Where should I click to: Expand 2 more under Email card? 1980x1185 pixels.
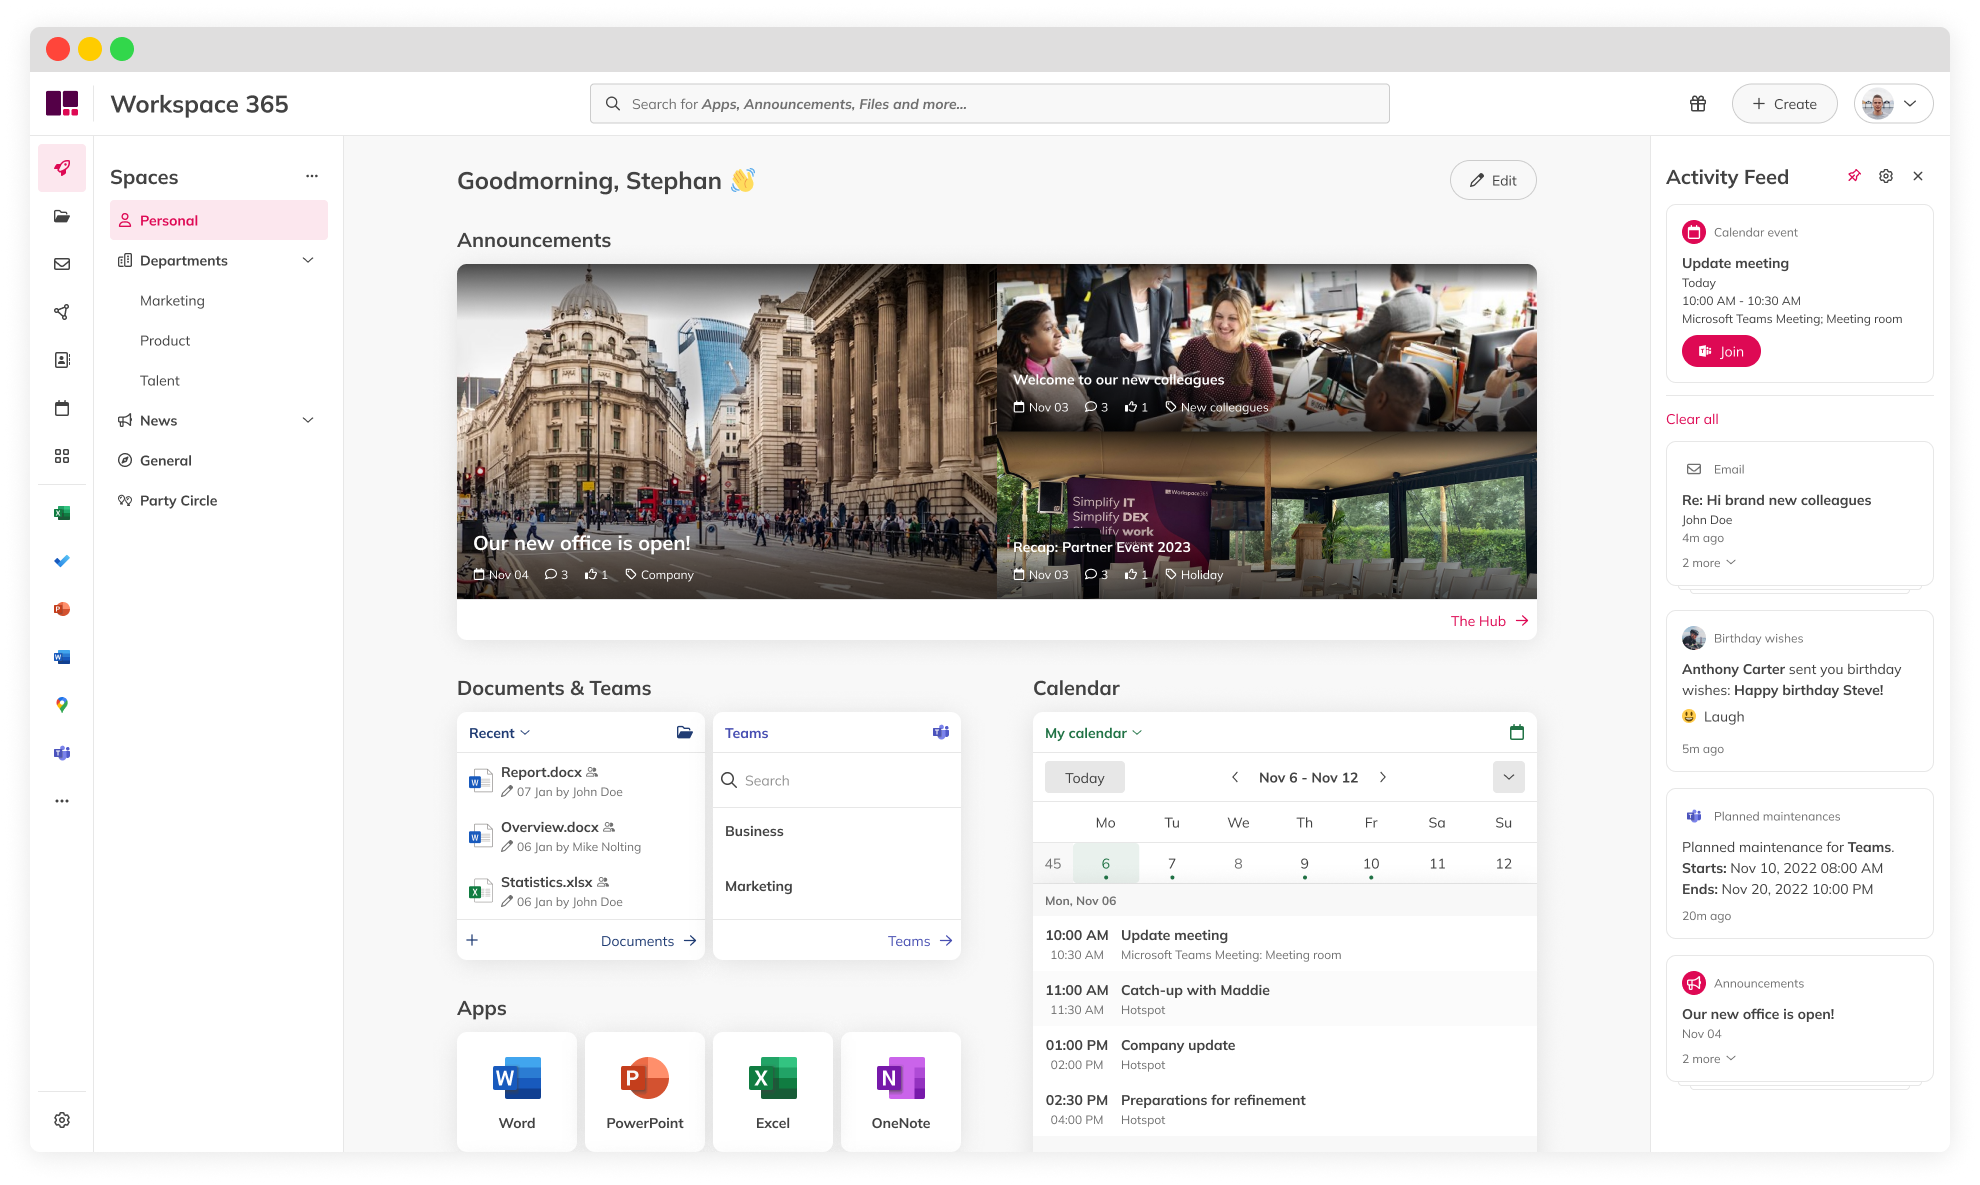1709,563
